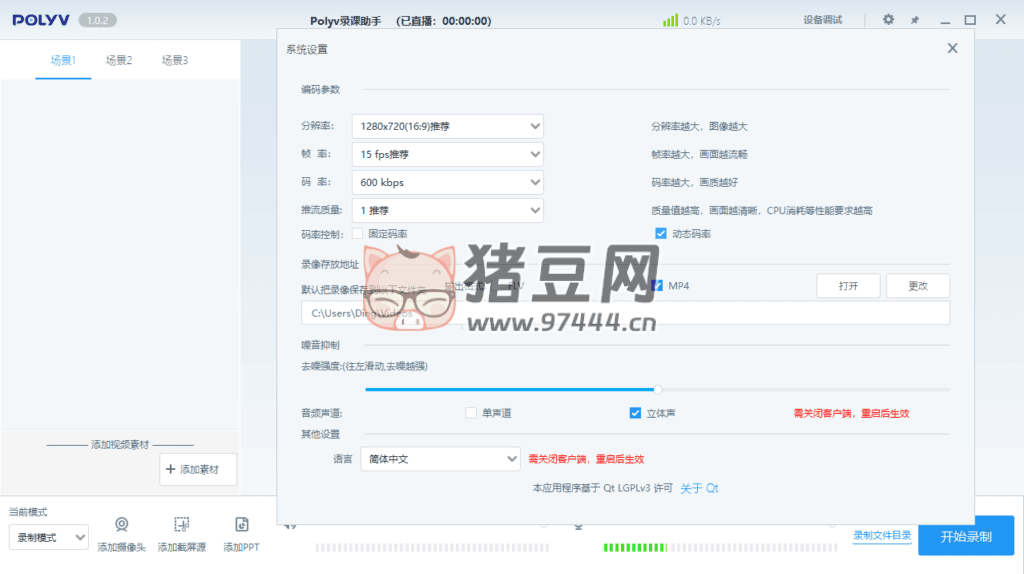Open settings via the gear icon

point(888,20)
